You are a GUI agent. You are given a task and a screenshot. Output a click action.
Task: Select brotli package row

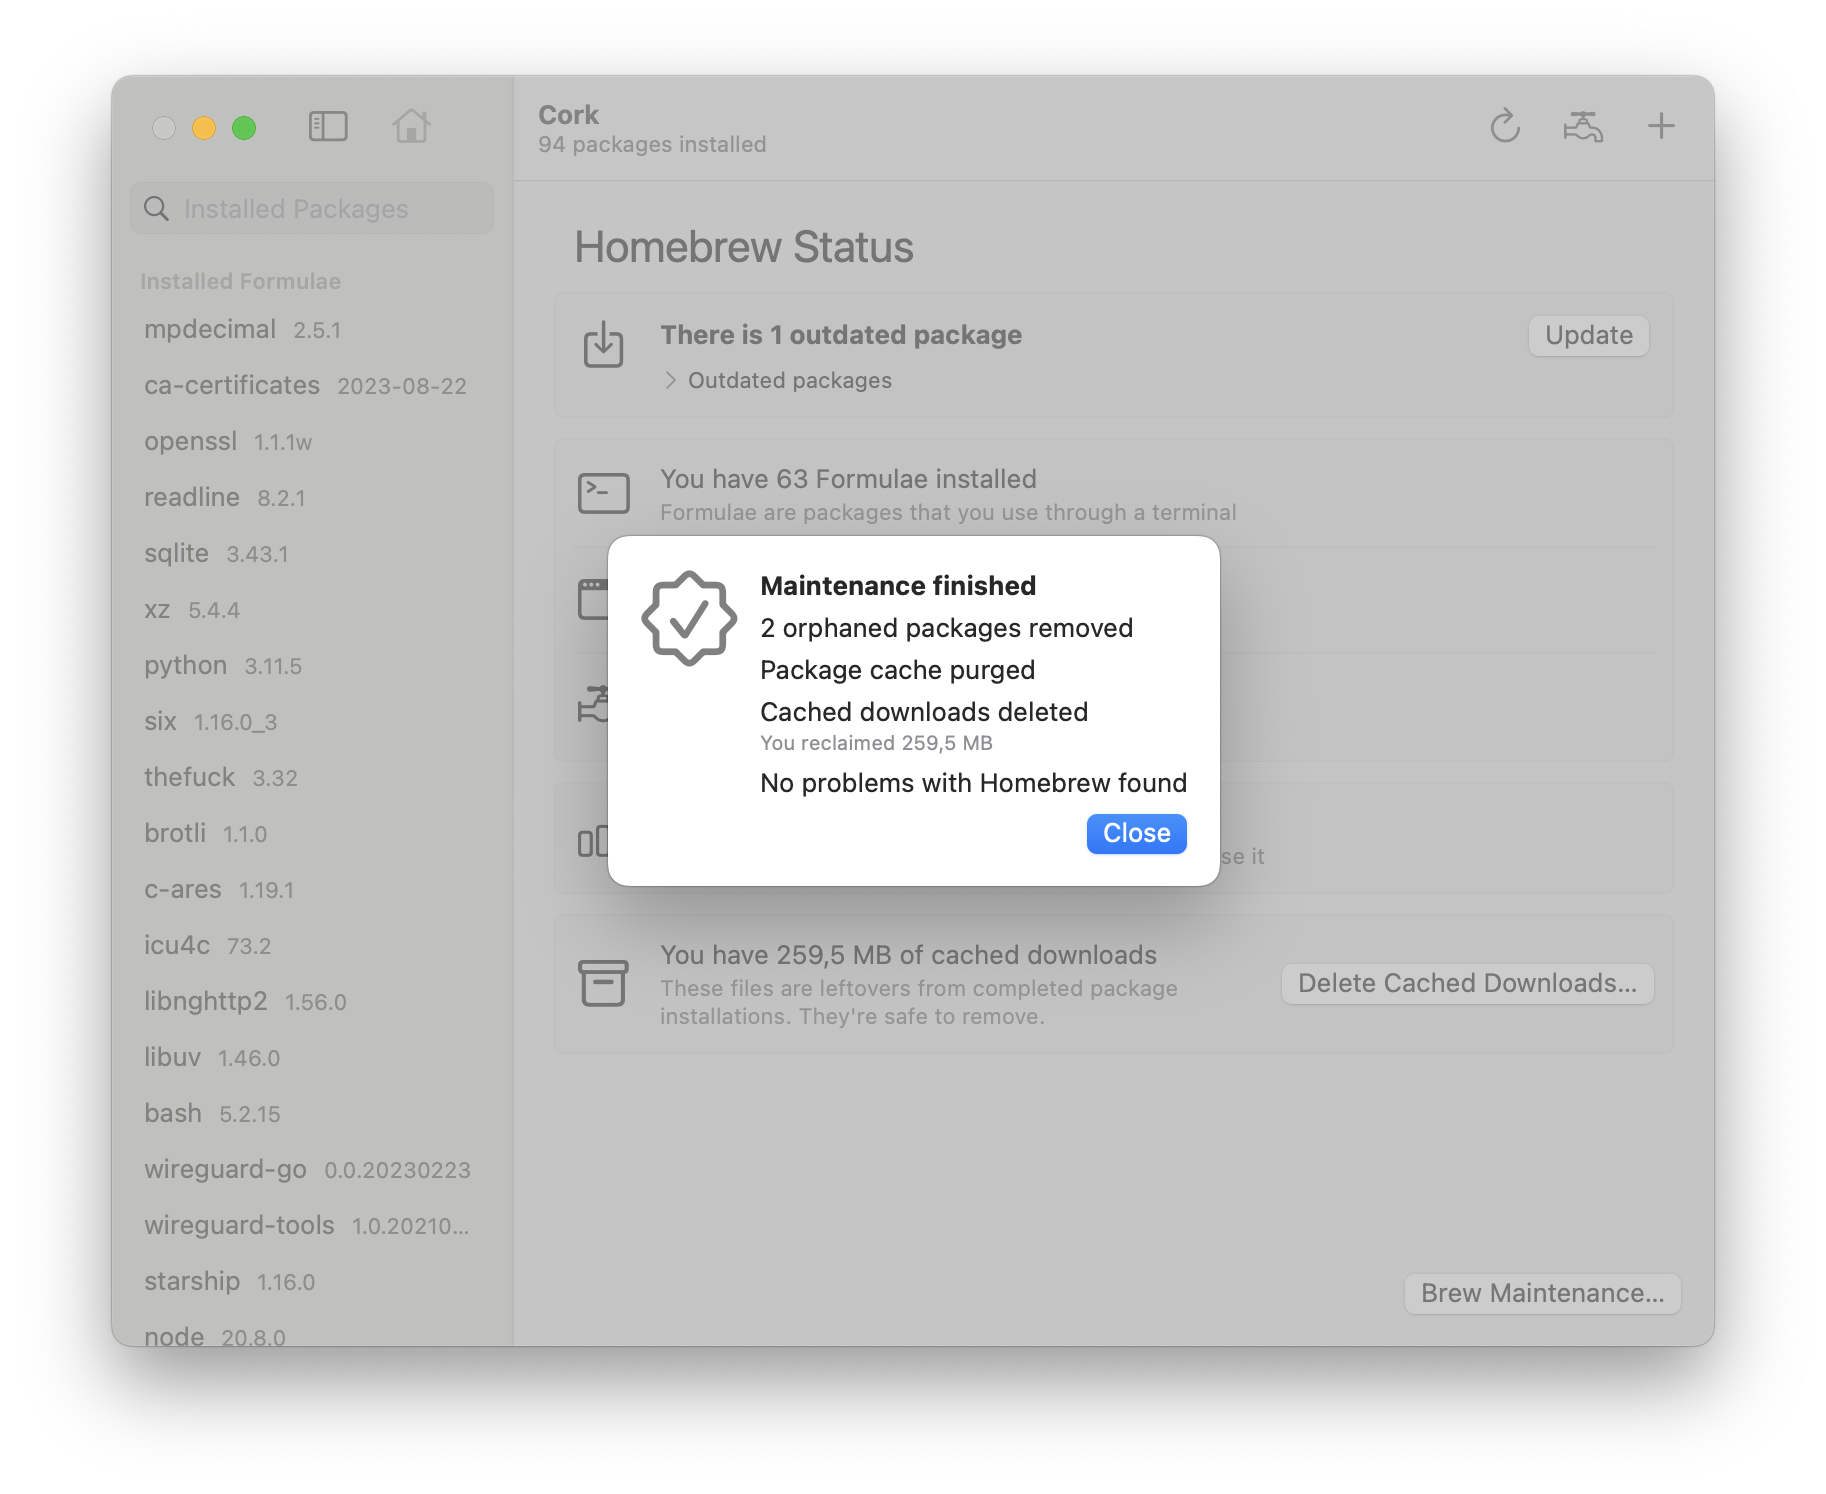click(312, 834)
